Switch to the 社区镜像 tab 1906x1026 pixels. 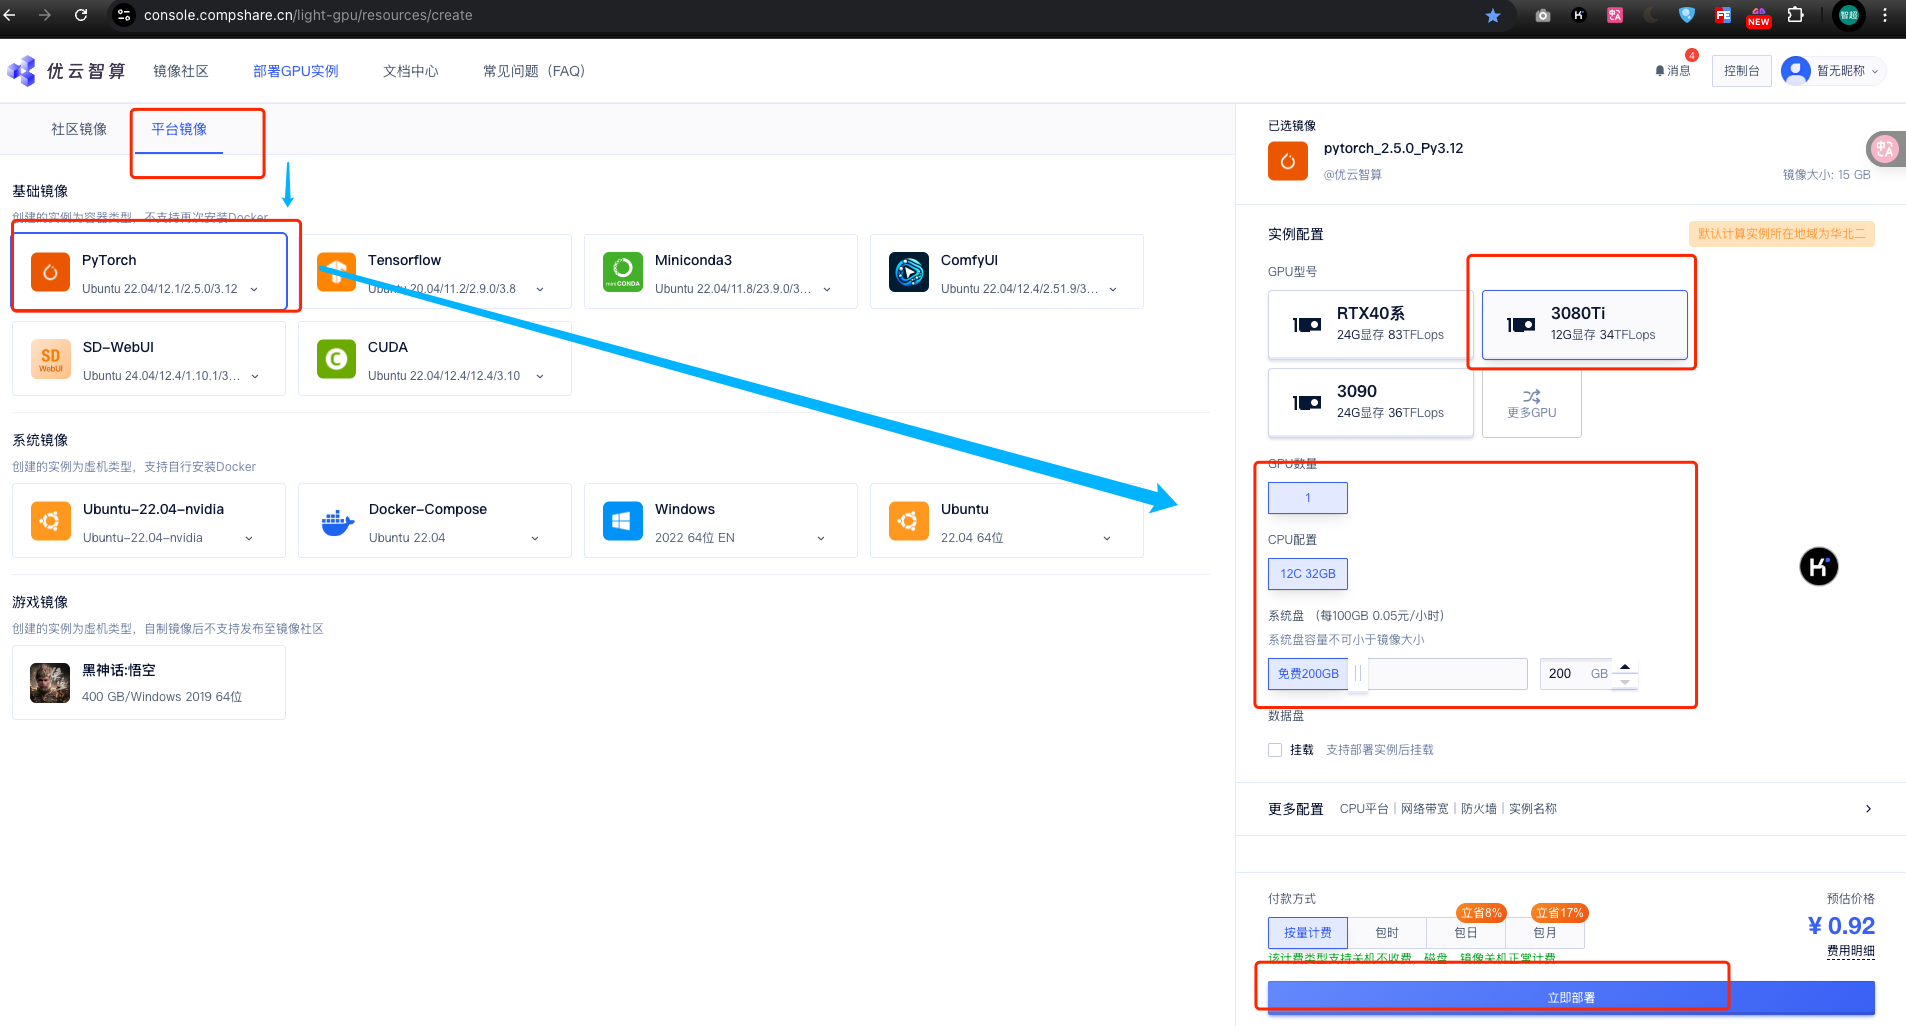79,129
